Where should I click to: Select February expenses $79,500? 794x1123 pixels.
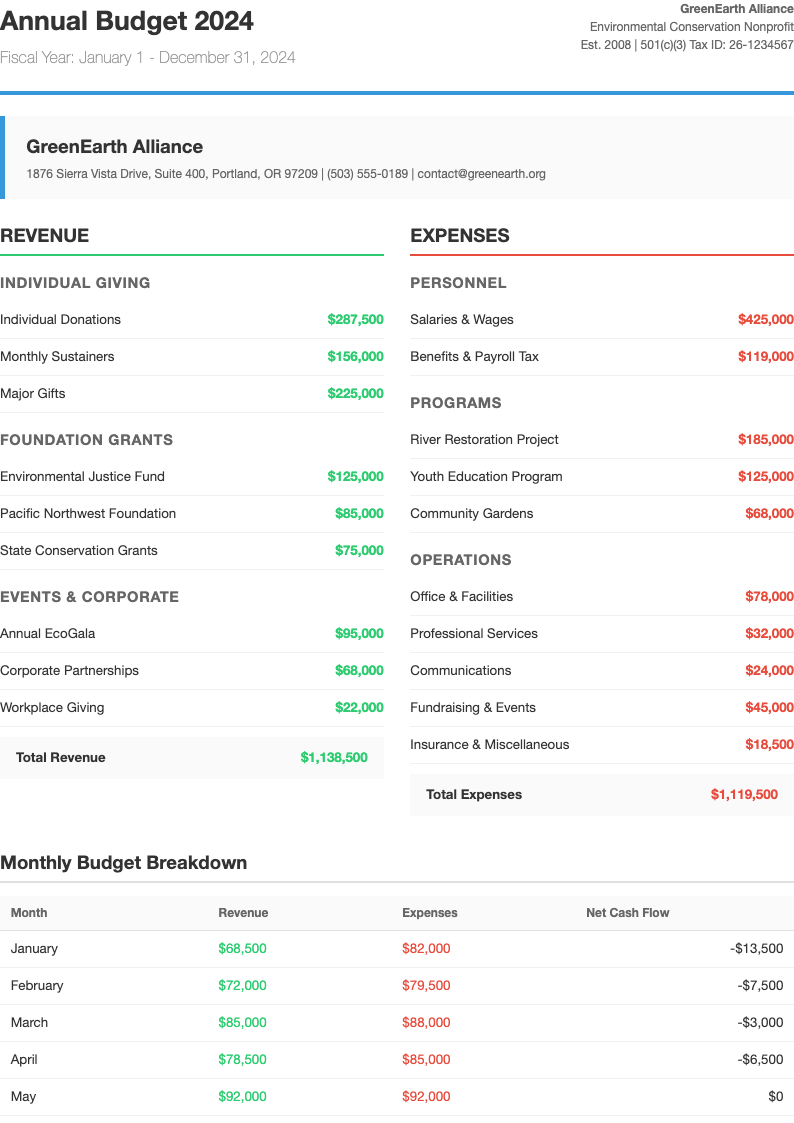pyautogui.click(x=426, y=985)
